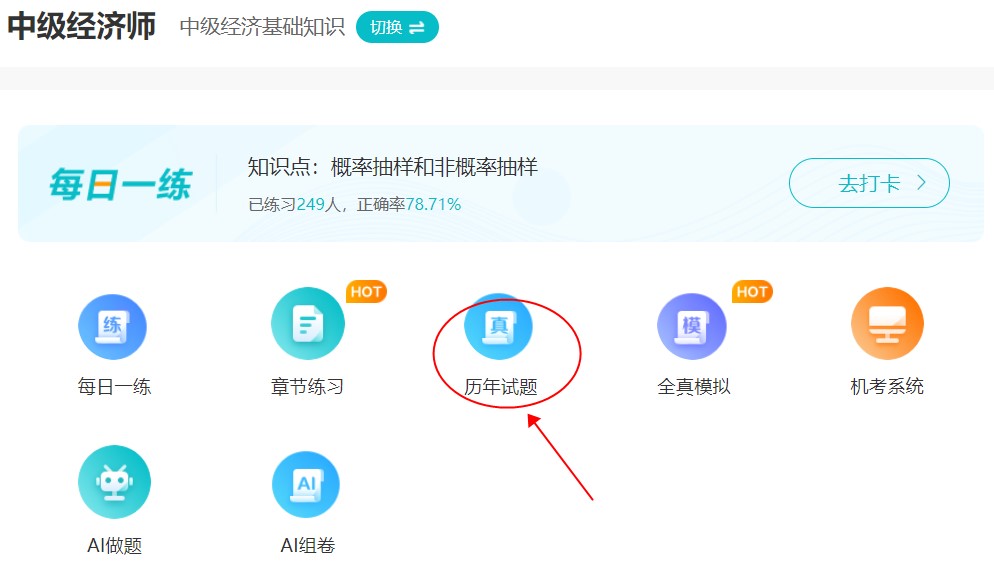Viewport: 994px width, 565px height.
Task: Open the AI做题 robot icon
Action: [x=114, y=482]
